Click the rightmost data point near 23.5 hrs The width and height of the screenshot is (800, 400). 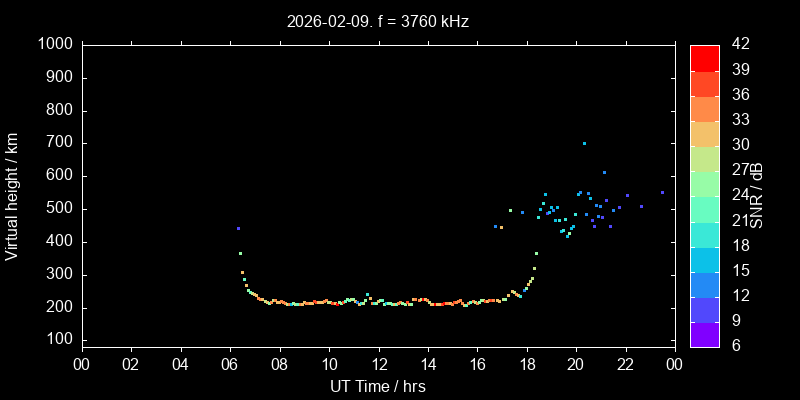662,192
